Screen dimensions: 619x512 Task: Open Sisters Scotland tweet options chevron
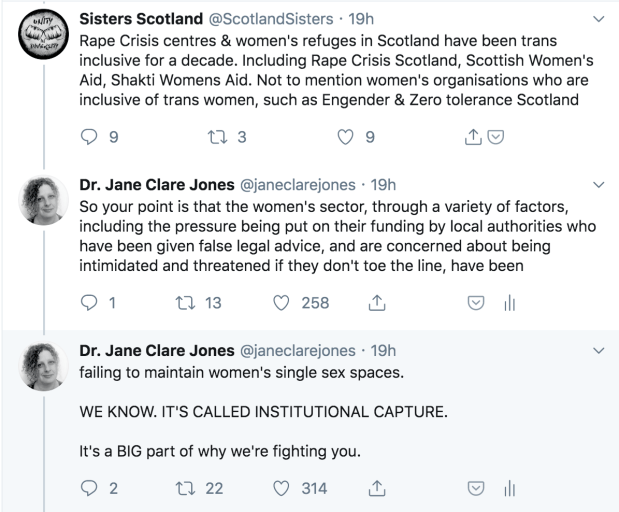(x=599, y=18)
